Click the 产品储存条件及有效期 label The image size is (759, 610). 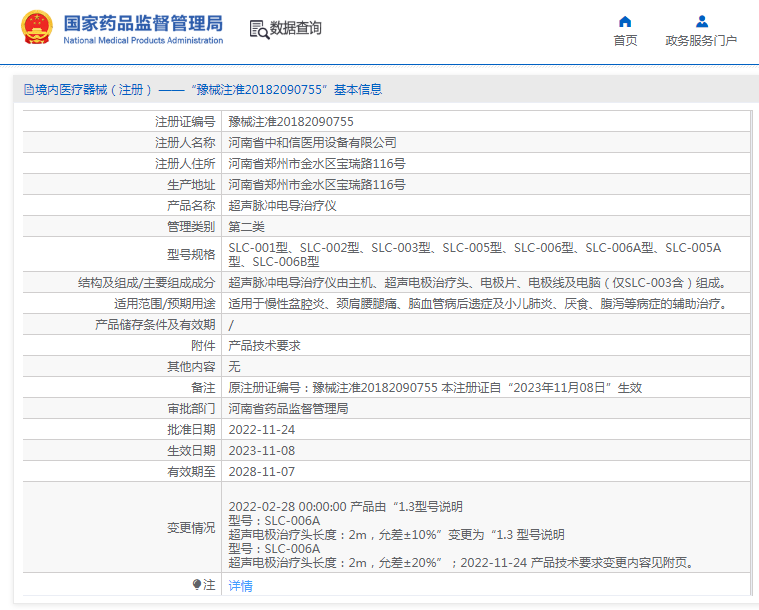click(x=155, y=325)
